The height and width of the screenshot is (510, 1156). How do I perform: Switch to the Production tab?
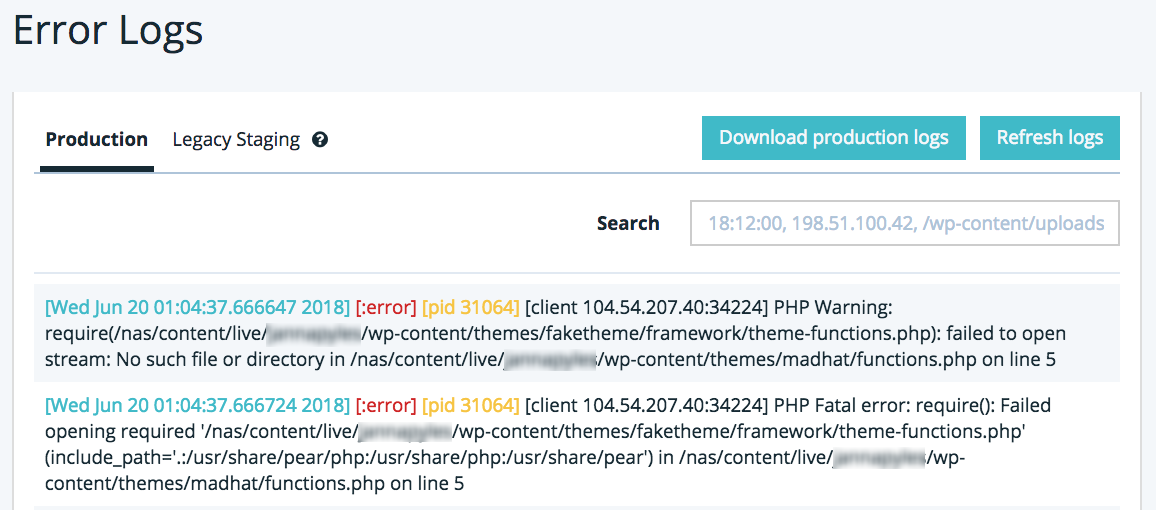pos(96,140)
